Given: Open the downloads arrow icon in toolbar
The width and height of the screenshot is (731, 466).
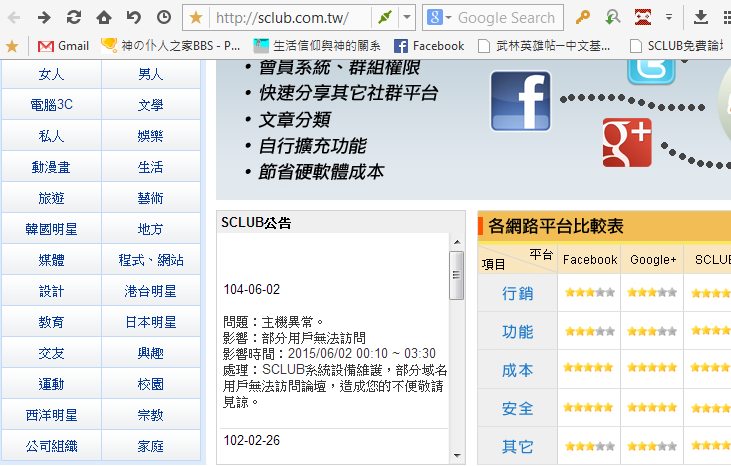Looking at the screenshot, I should pos(701,17).
